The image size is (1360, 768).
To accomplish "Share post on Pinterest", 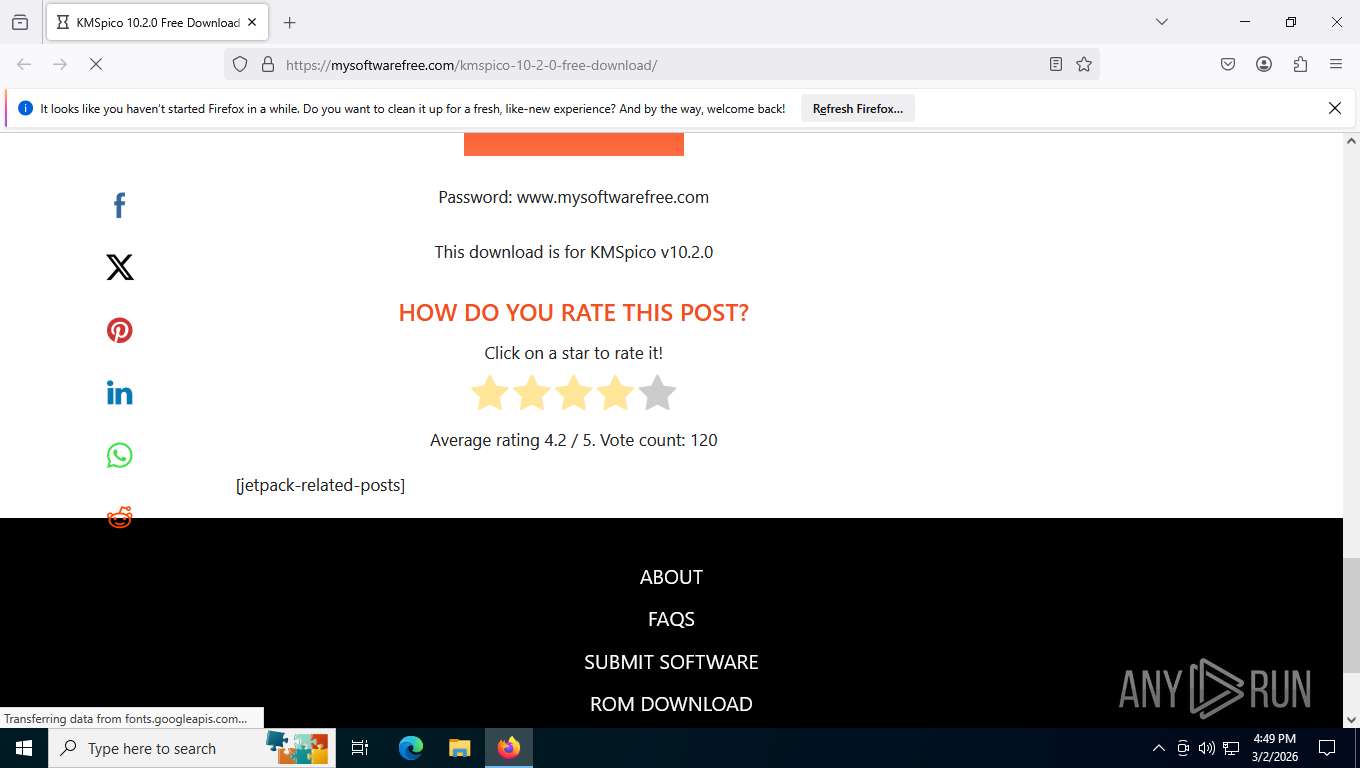I will [119, 330].
